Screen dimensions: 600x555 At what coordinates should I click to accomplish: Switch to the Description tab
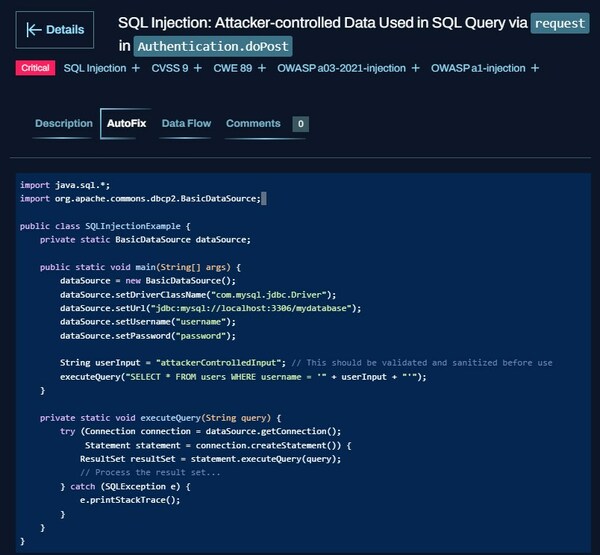[x=64, y=124]
